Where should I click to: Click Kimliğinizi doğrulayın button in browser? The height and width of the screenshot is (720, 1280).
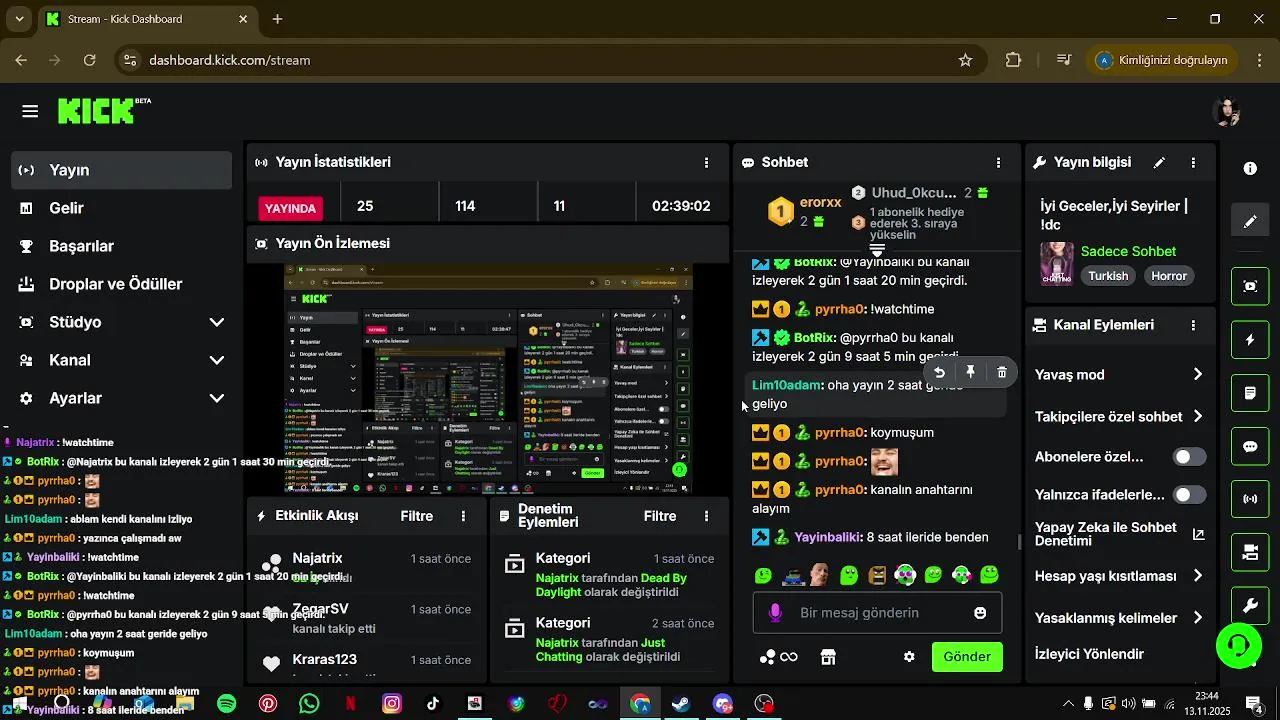1162,60
